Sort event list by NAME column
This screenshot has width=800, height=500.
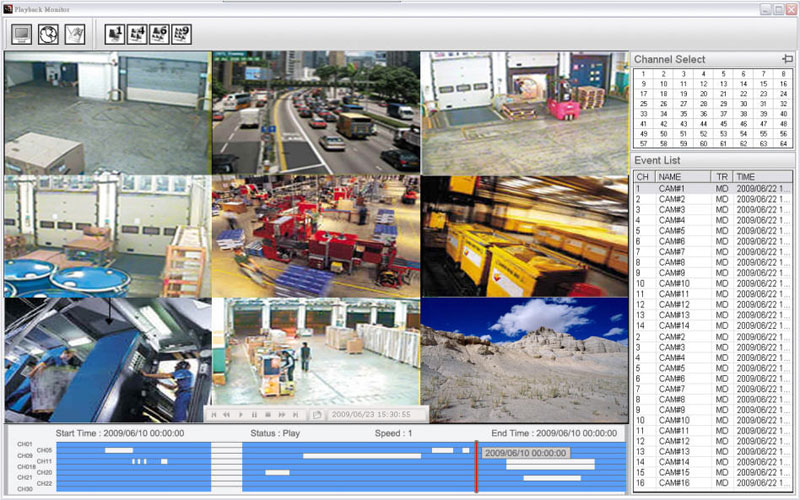tap(682, 177)
